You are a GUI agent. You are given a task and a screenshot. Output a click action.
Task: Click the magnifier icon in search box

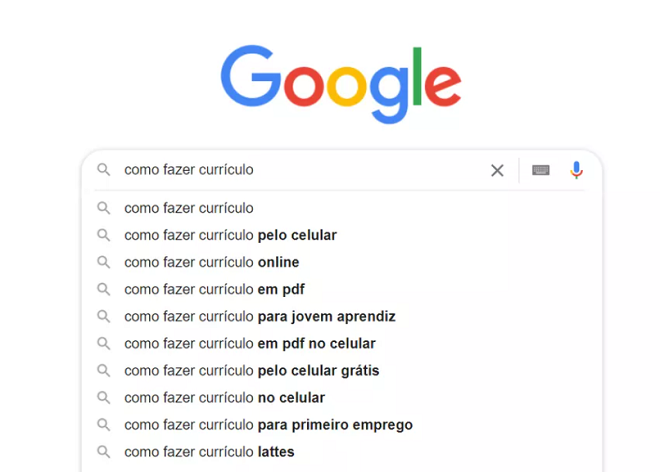point(103,170)
